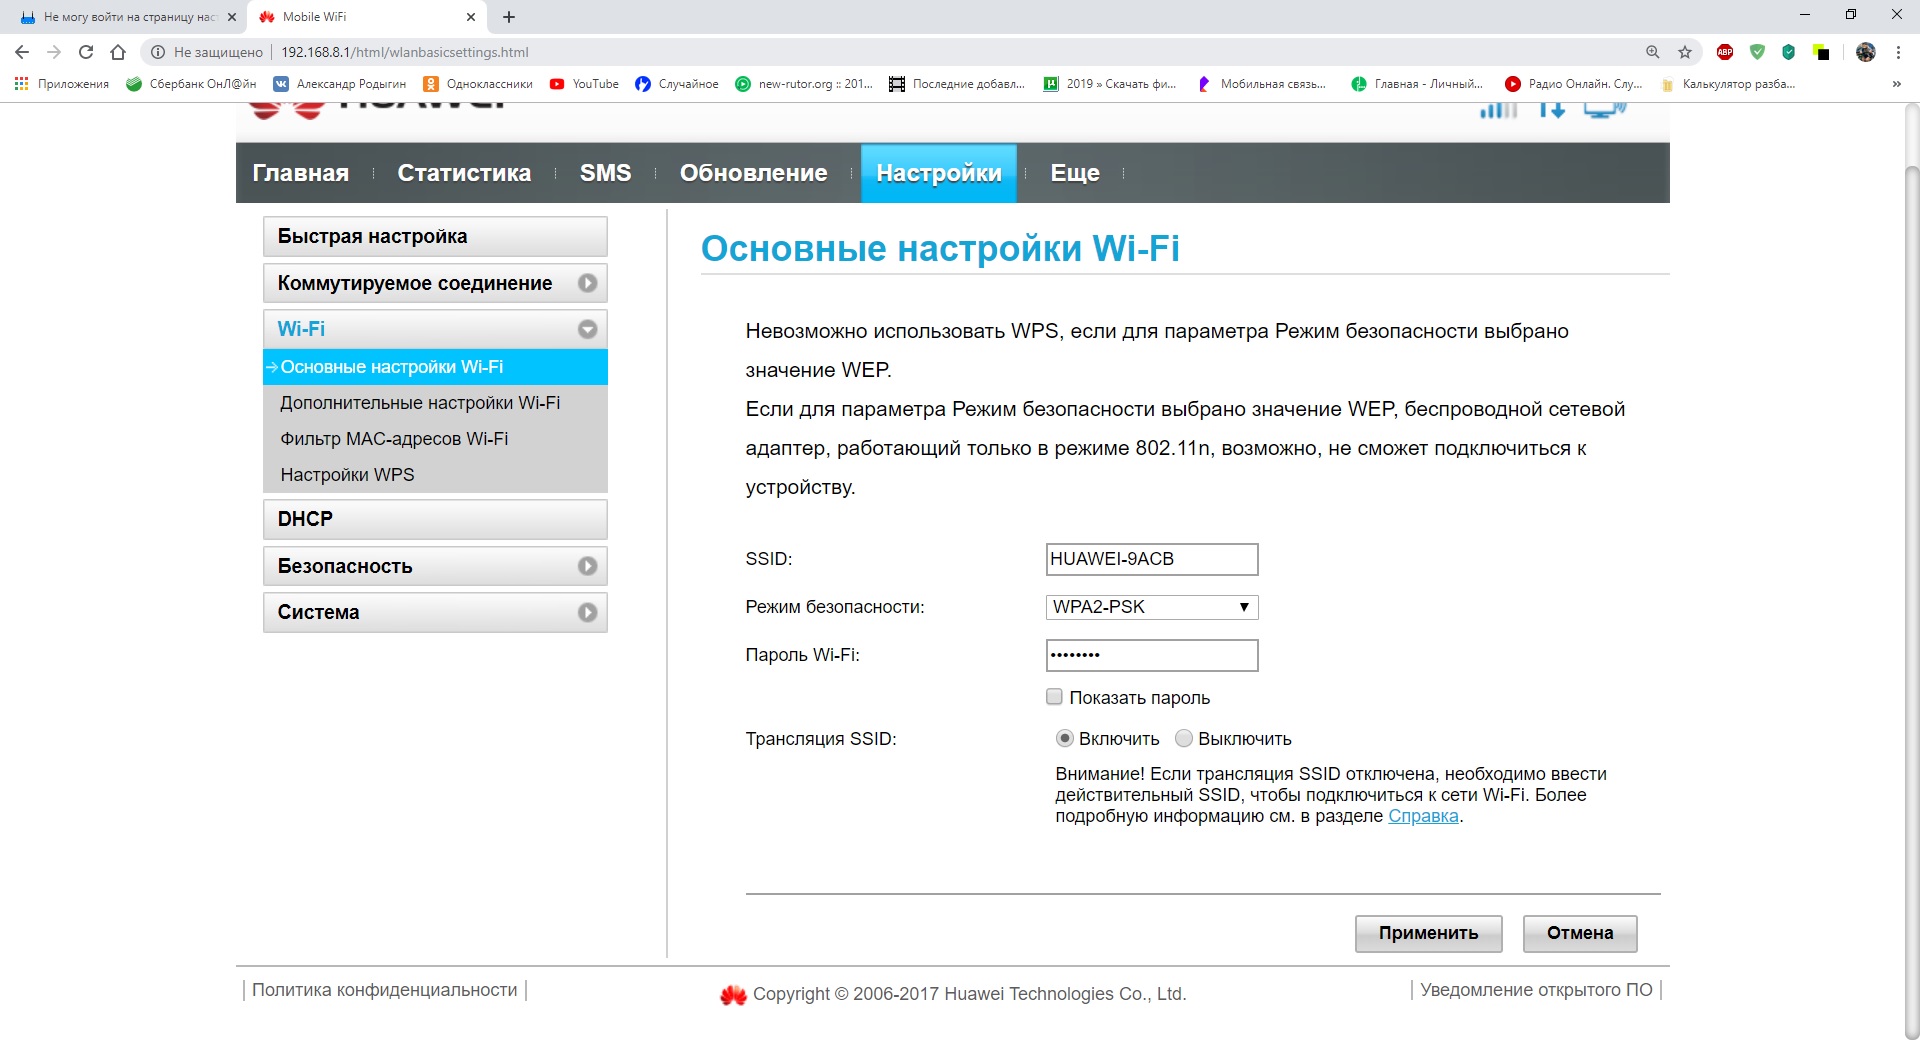
Task: Bookmark this page with star icon
Action: [1685, 52]
